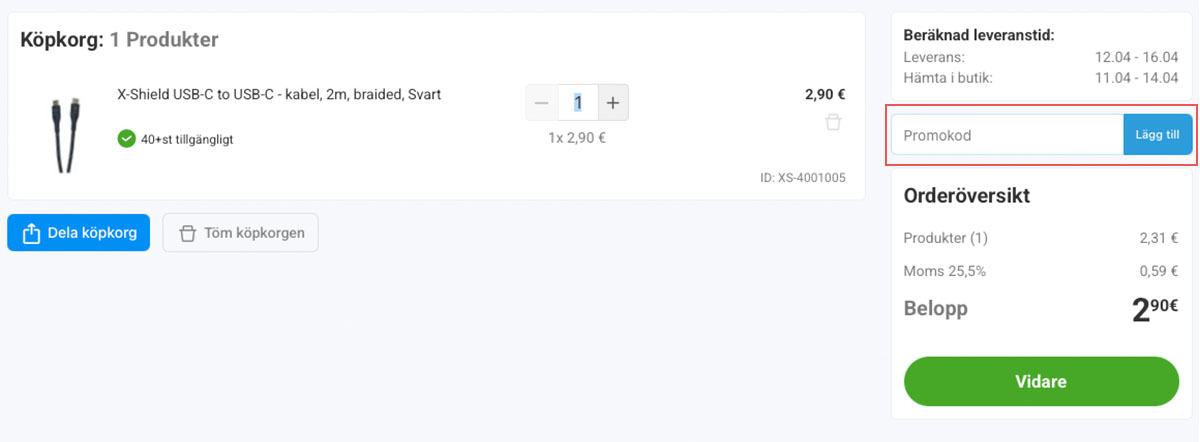Image resolution: width=1200 pixels, height=442 pixels.
Task: Click the trash icon on Töm köpkorgen
Action: (x=186, y=233)
